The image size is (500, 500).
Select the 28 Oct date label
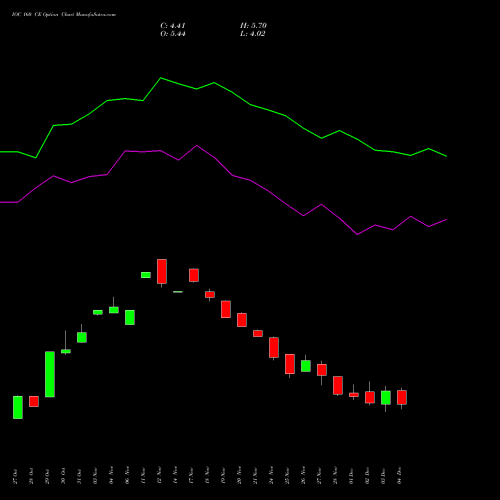[31, 476]
